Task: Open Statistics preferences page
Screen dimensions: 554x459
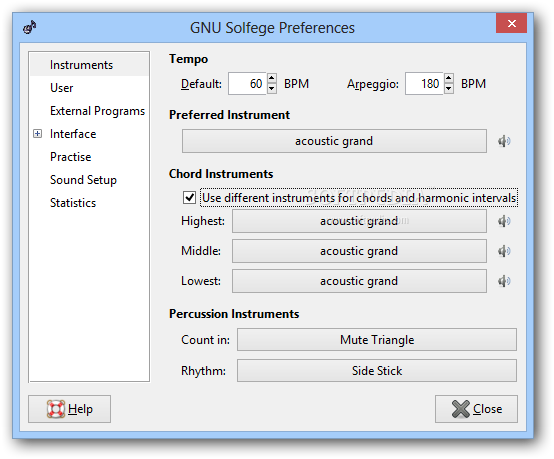Action: tap(89, 203)
